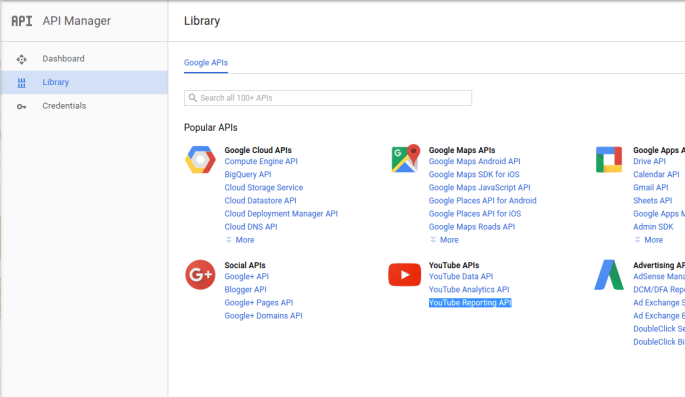Switch to the Google APIs tab

pos(206,62)
